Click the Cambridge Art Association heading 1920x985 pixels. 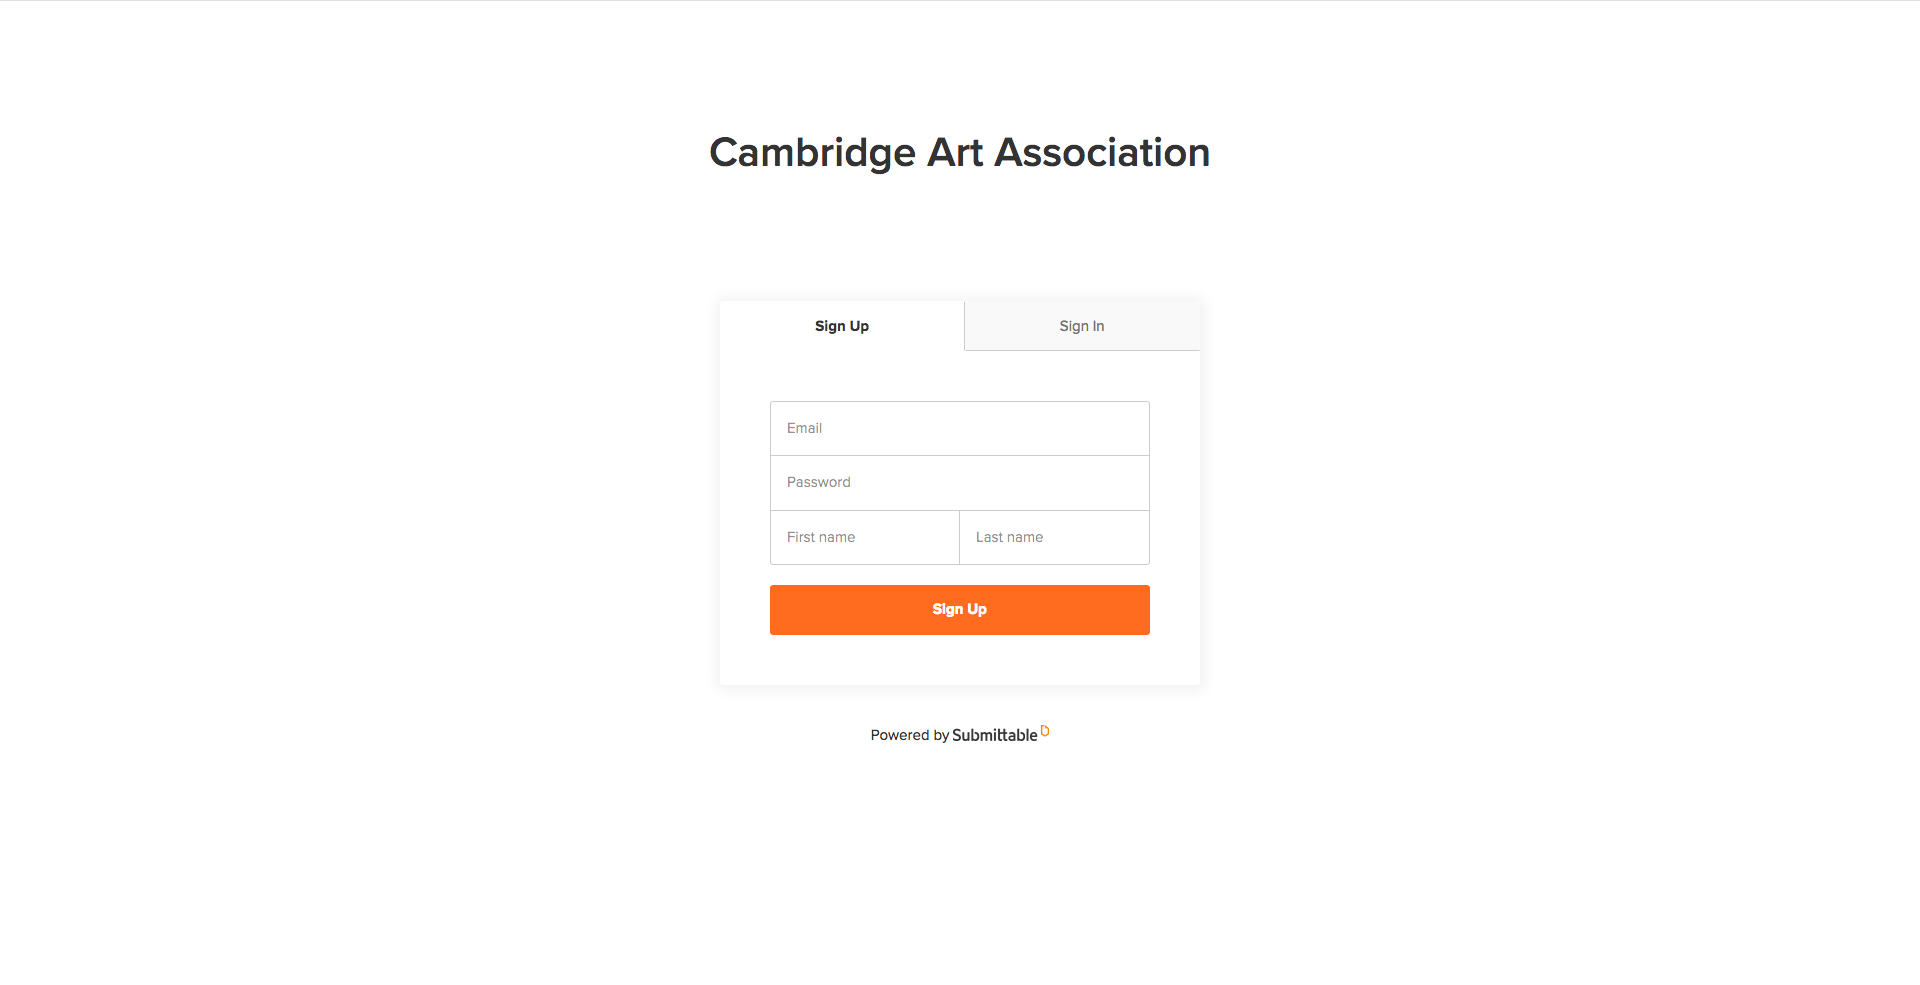click(x=960, y=153)
